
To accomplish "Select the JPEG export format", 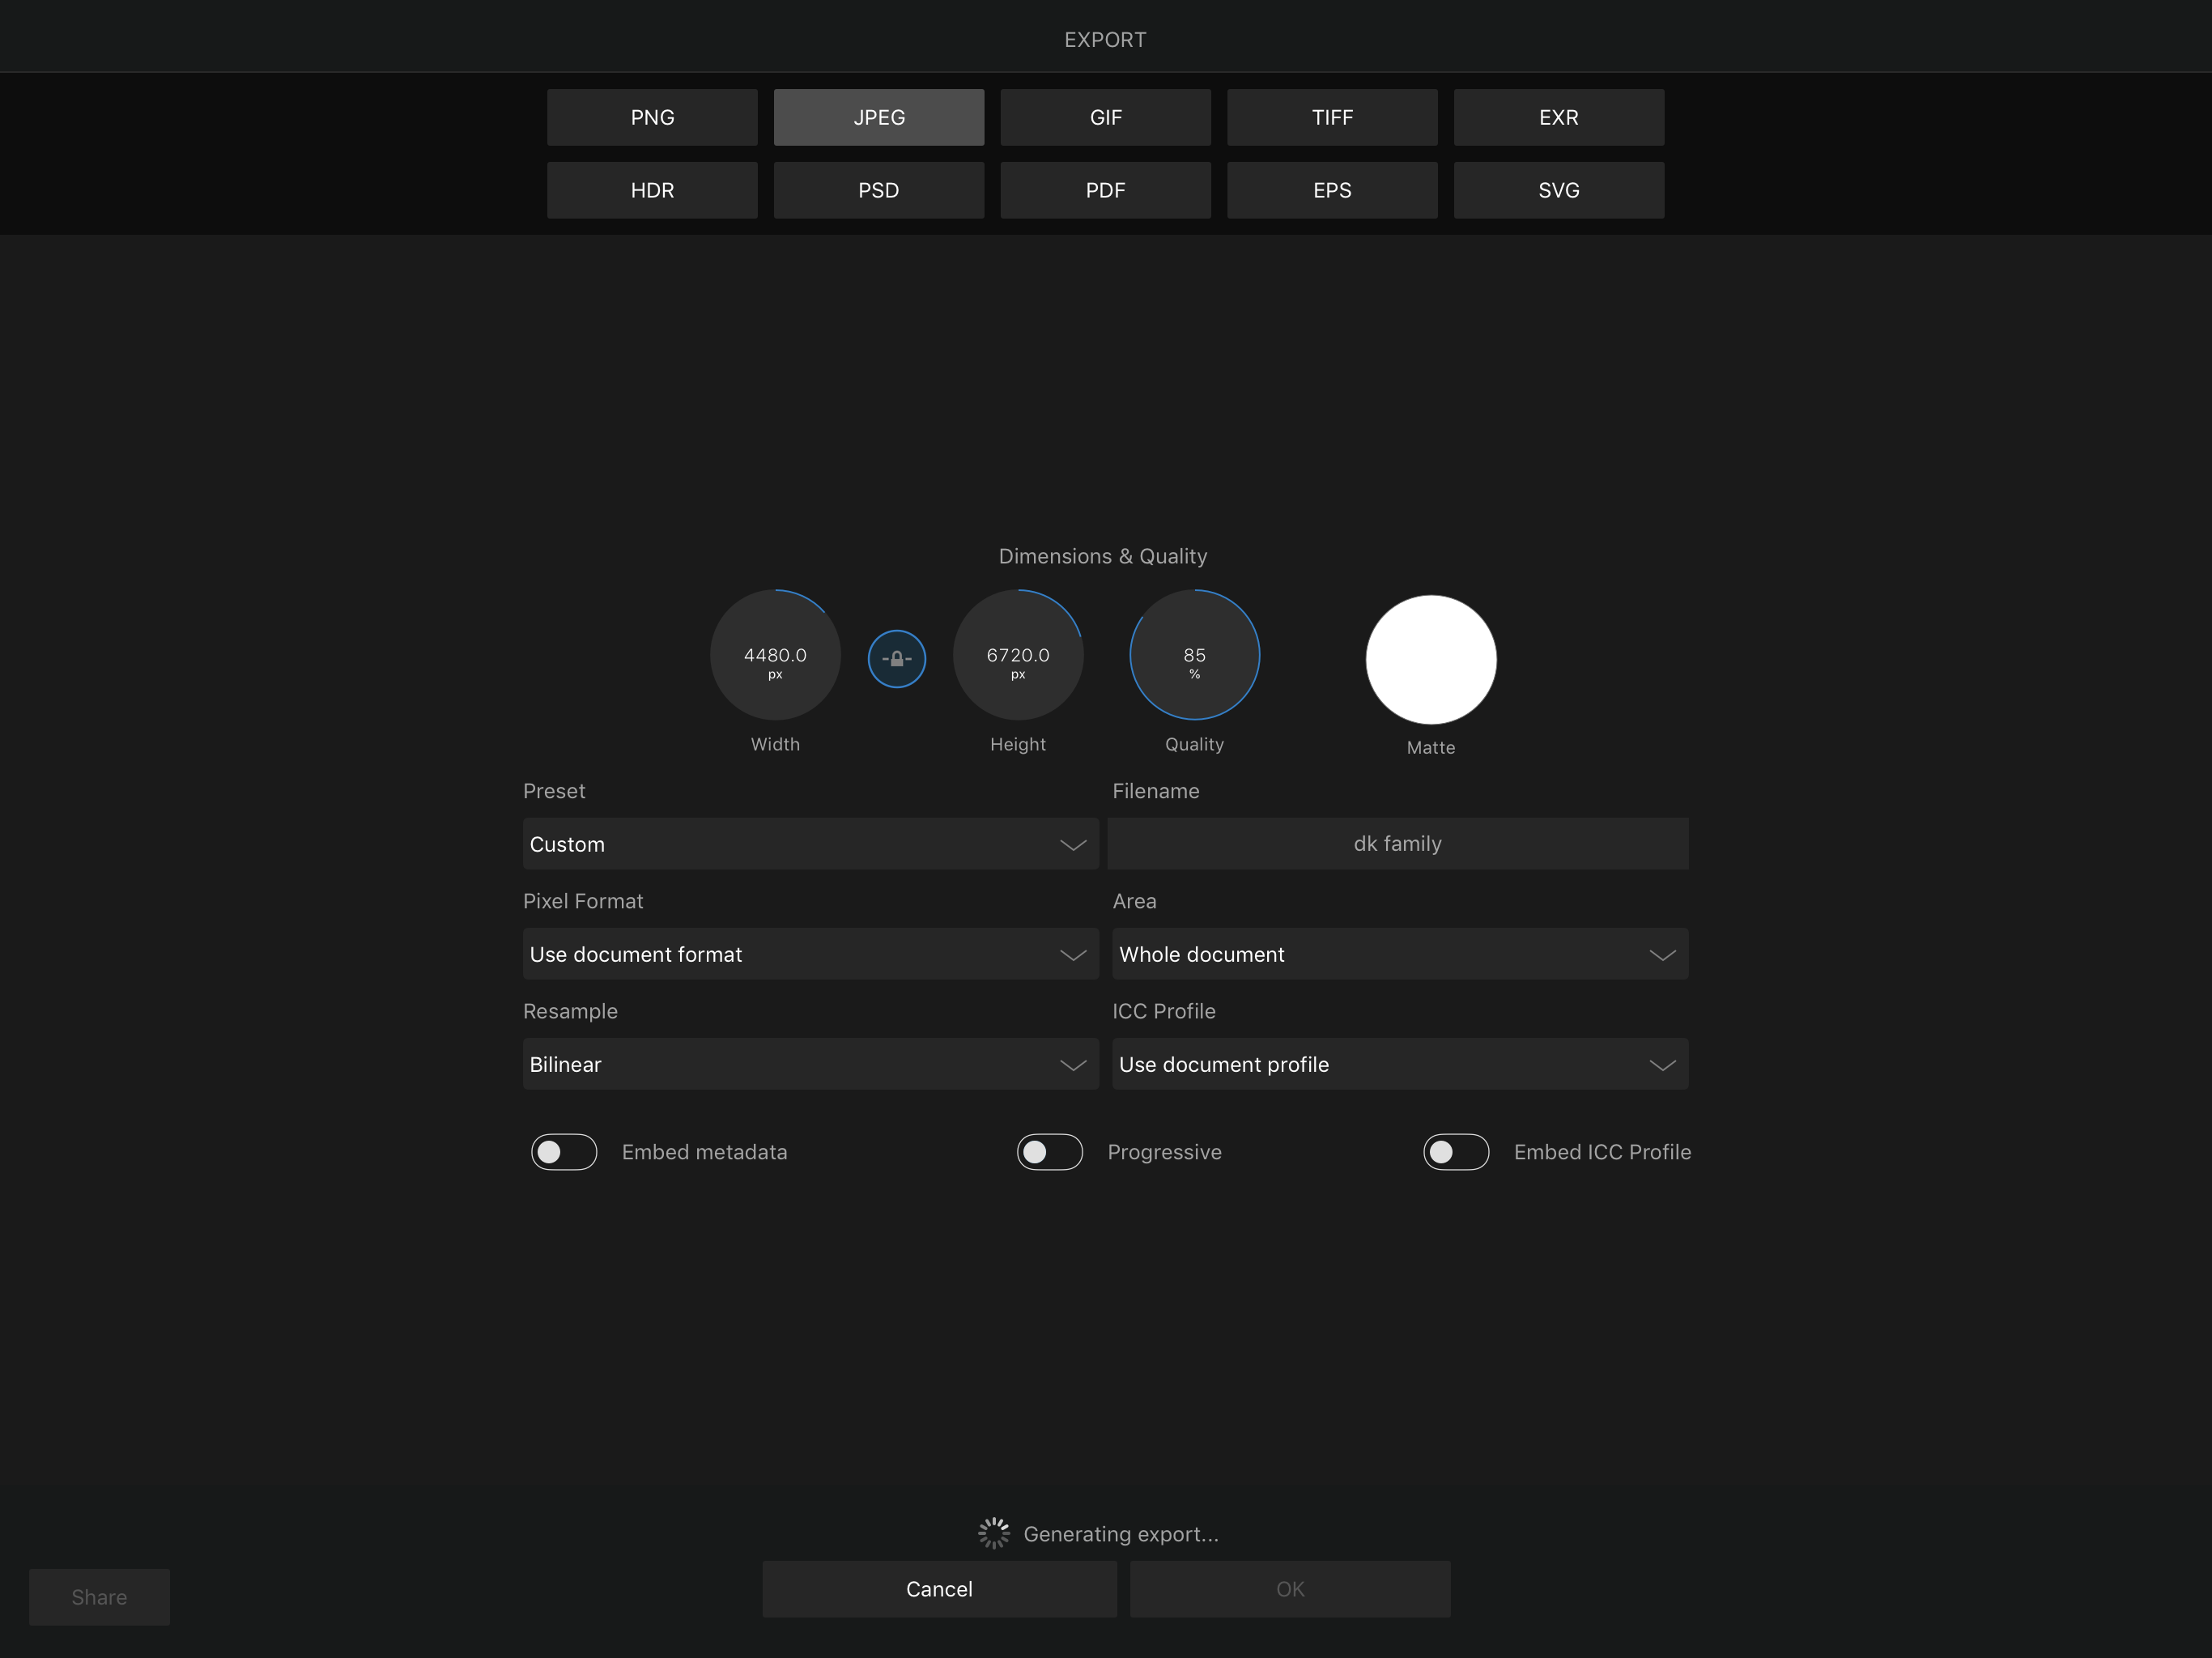I will (x=879, y=117).
